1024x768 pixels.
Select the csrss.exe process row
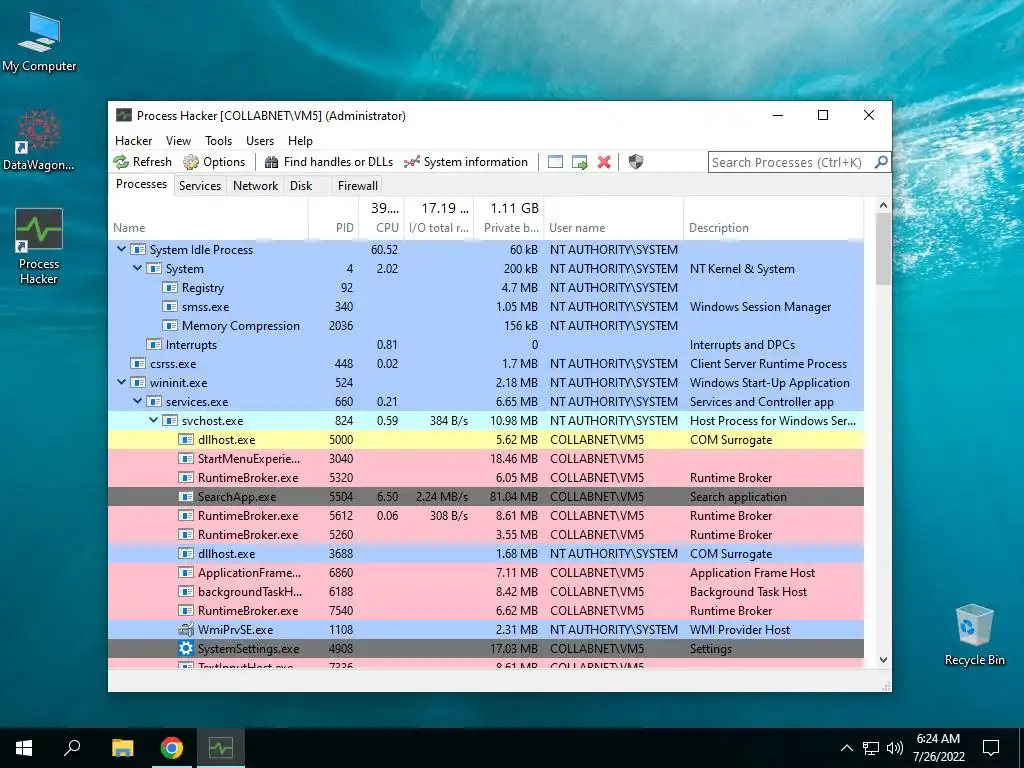tap(486, 364)
